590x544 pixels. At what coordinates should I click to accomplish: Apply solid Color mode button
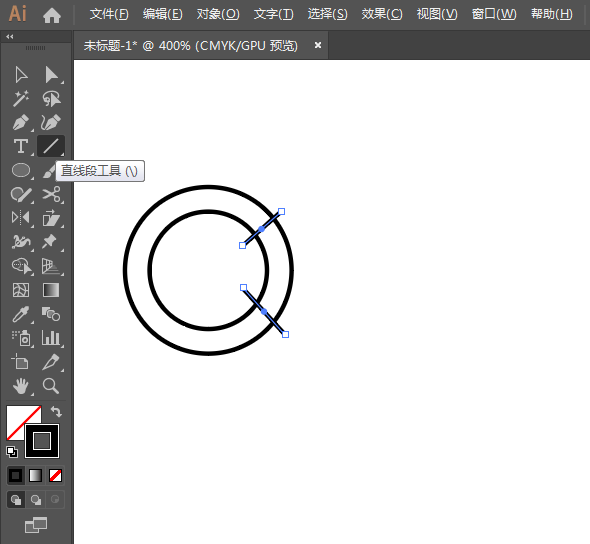(16, 476)
